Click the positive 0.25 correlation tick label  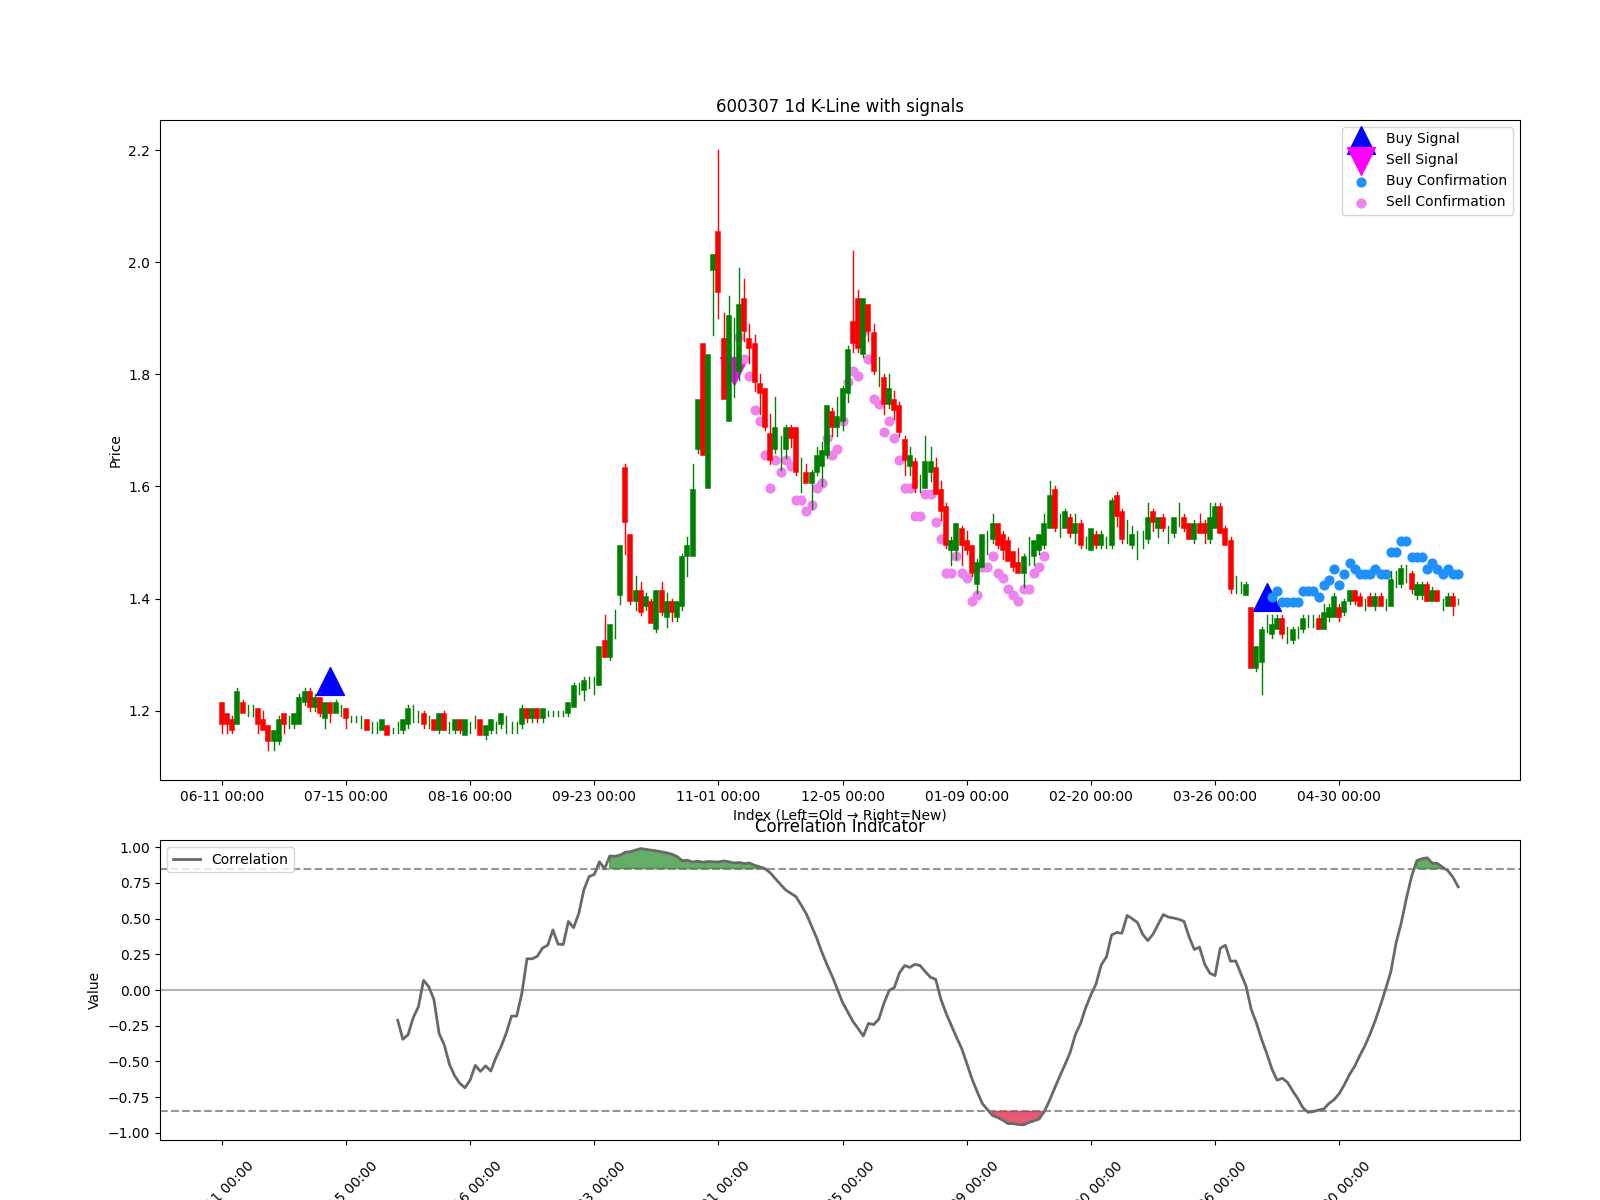coord(134,955)
